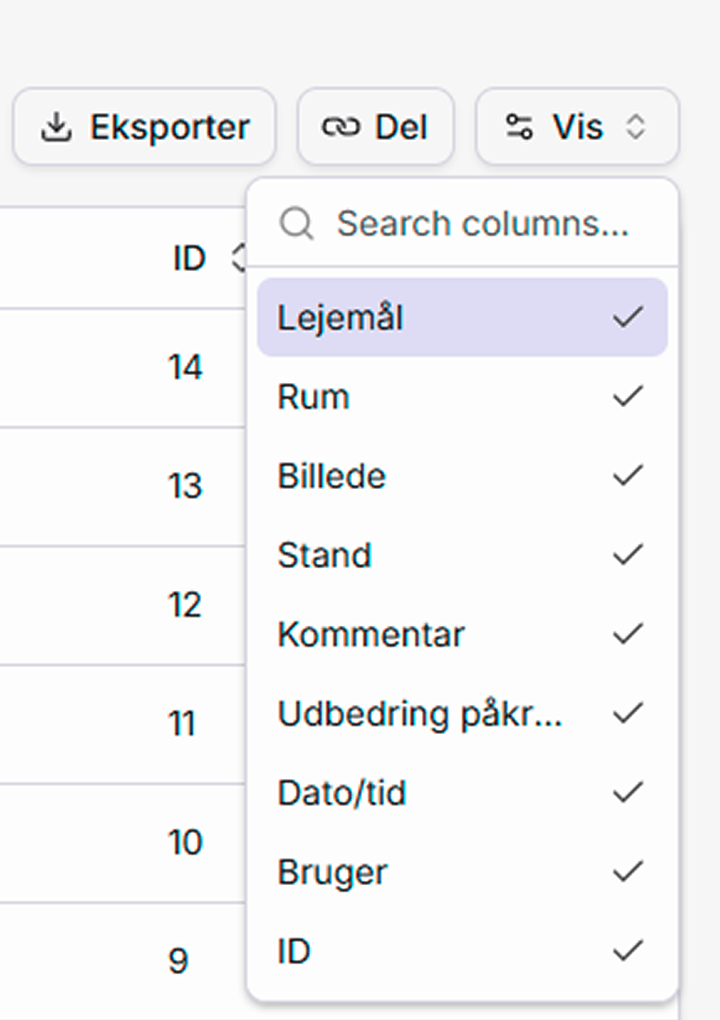Toggle the Bruger column option
The width and height of the screenshot is (720, 1020).
pos(462,872)
